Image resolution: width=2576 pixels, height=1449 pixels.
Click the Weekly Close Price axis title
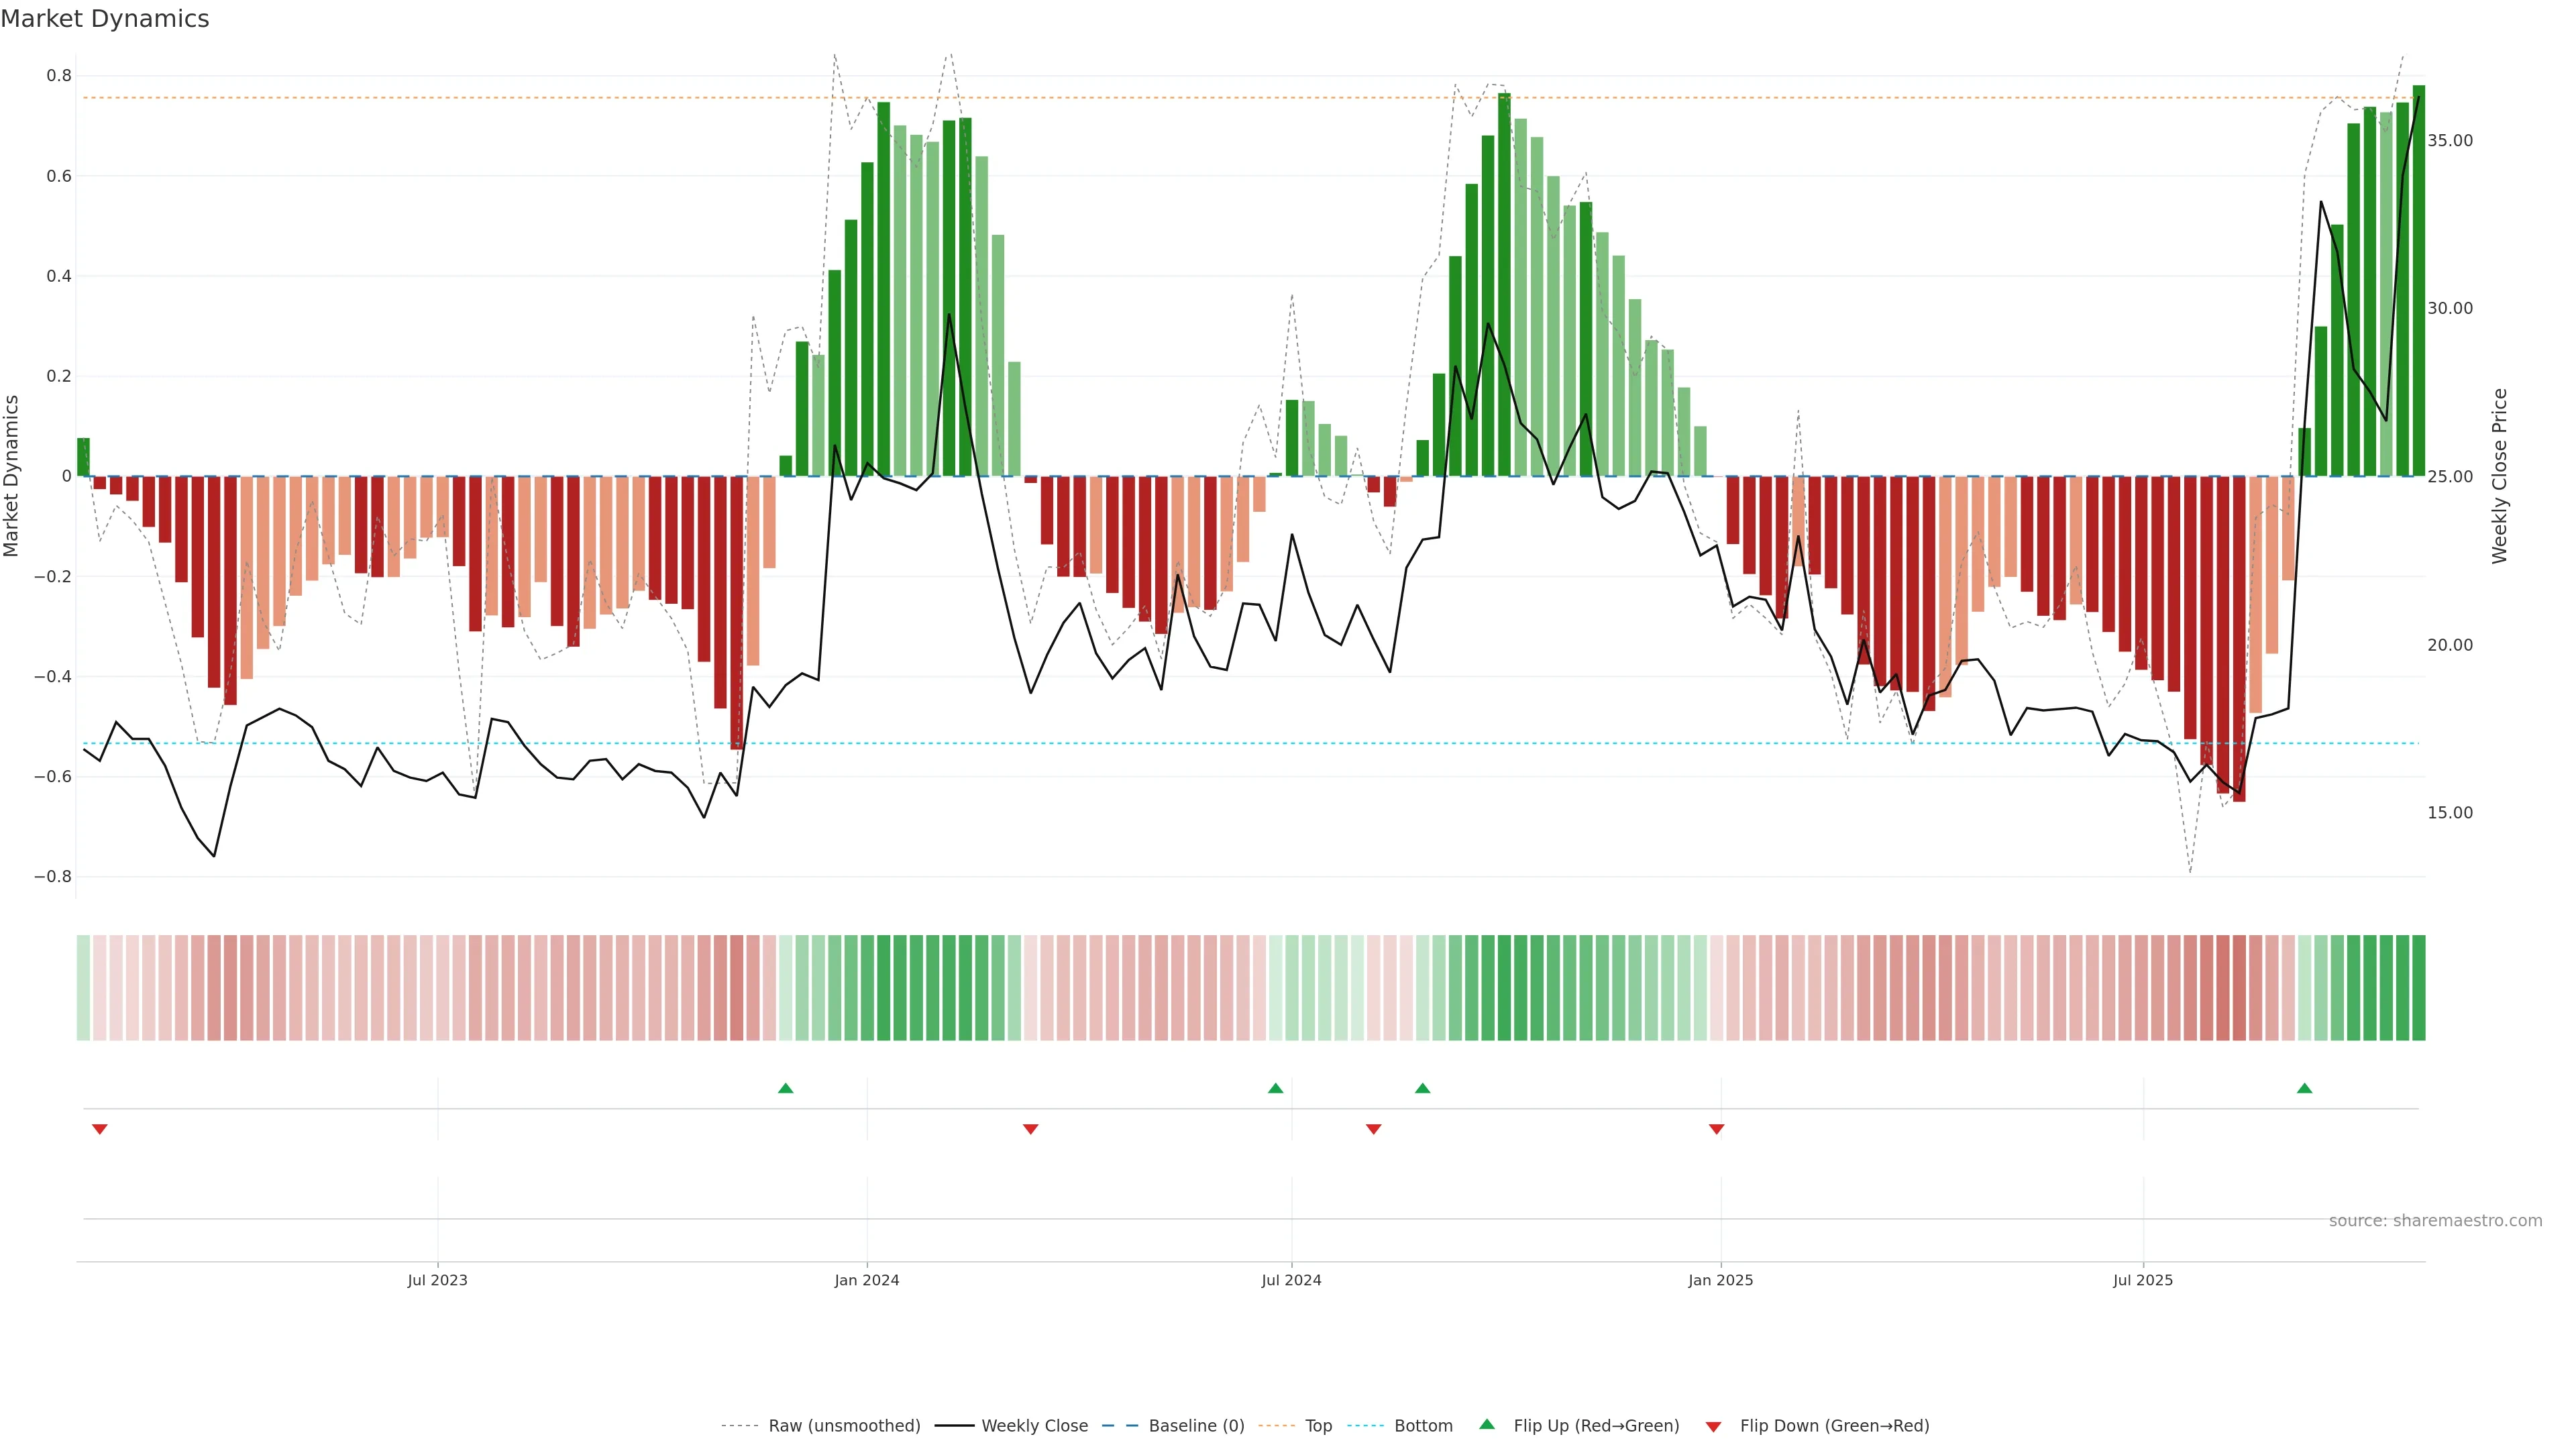click(x=2499, y=476)
